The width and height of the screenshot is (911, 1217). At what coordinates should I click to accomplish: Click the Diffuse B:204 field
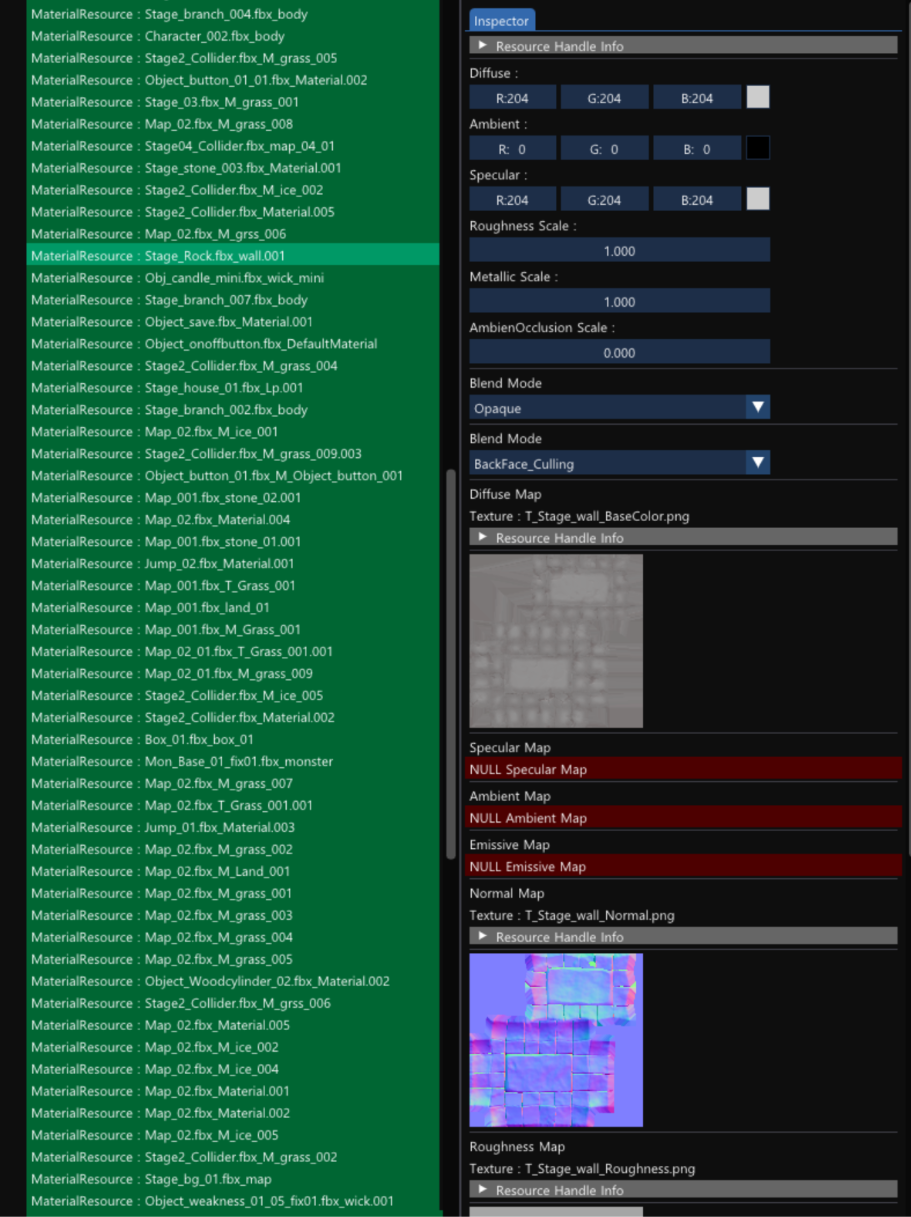point(697,97)
